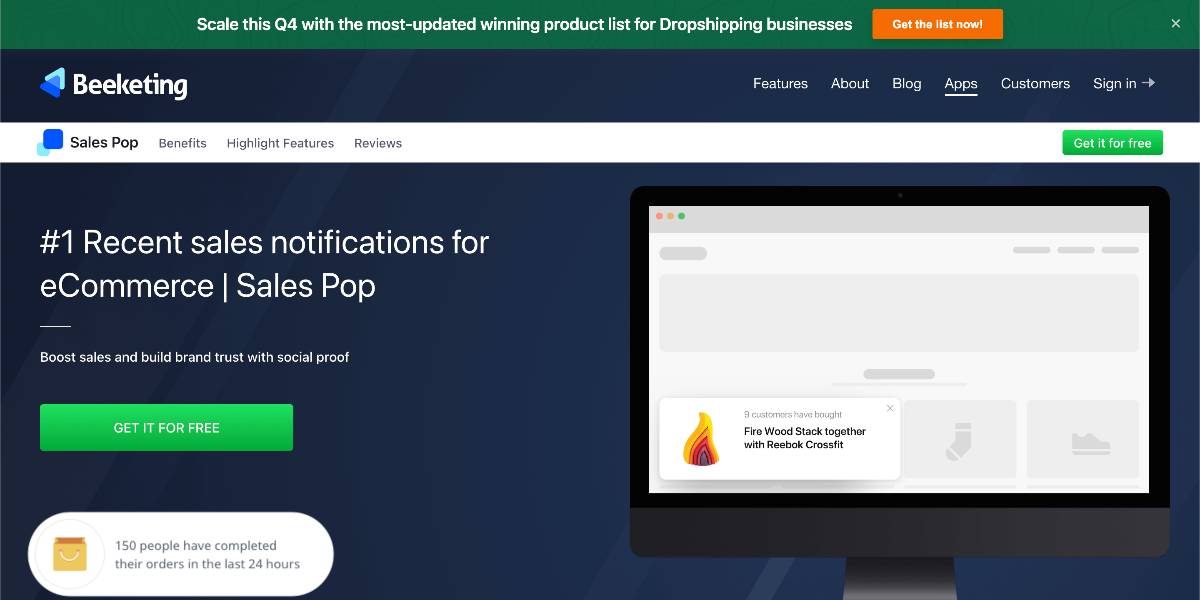
Task: Open the About page
Action: (x=850, y=84)
